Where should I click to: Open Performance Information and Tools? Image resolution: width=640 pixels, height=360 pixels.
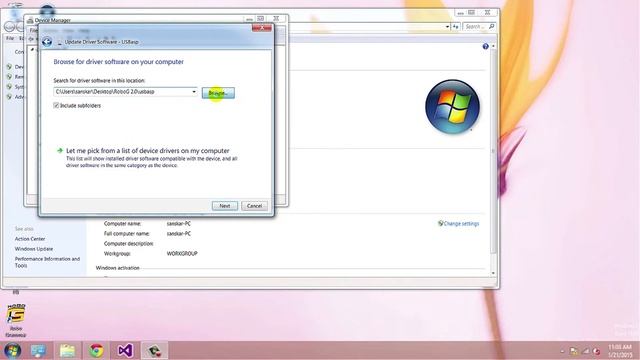[47, 262]
